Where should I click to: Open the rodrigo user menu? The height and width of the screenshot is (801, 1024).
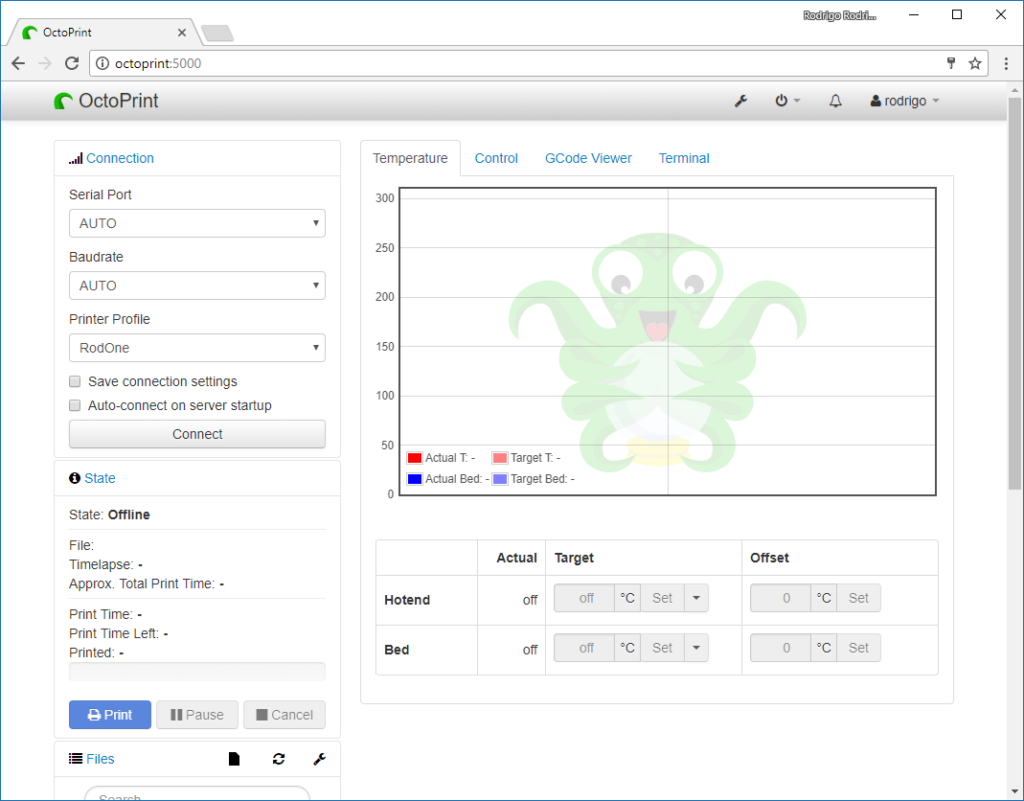coord(904,101)
